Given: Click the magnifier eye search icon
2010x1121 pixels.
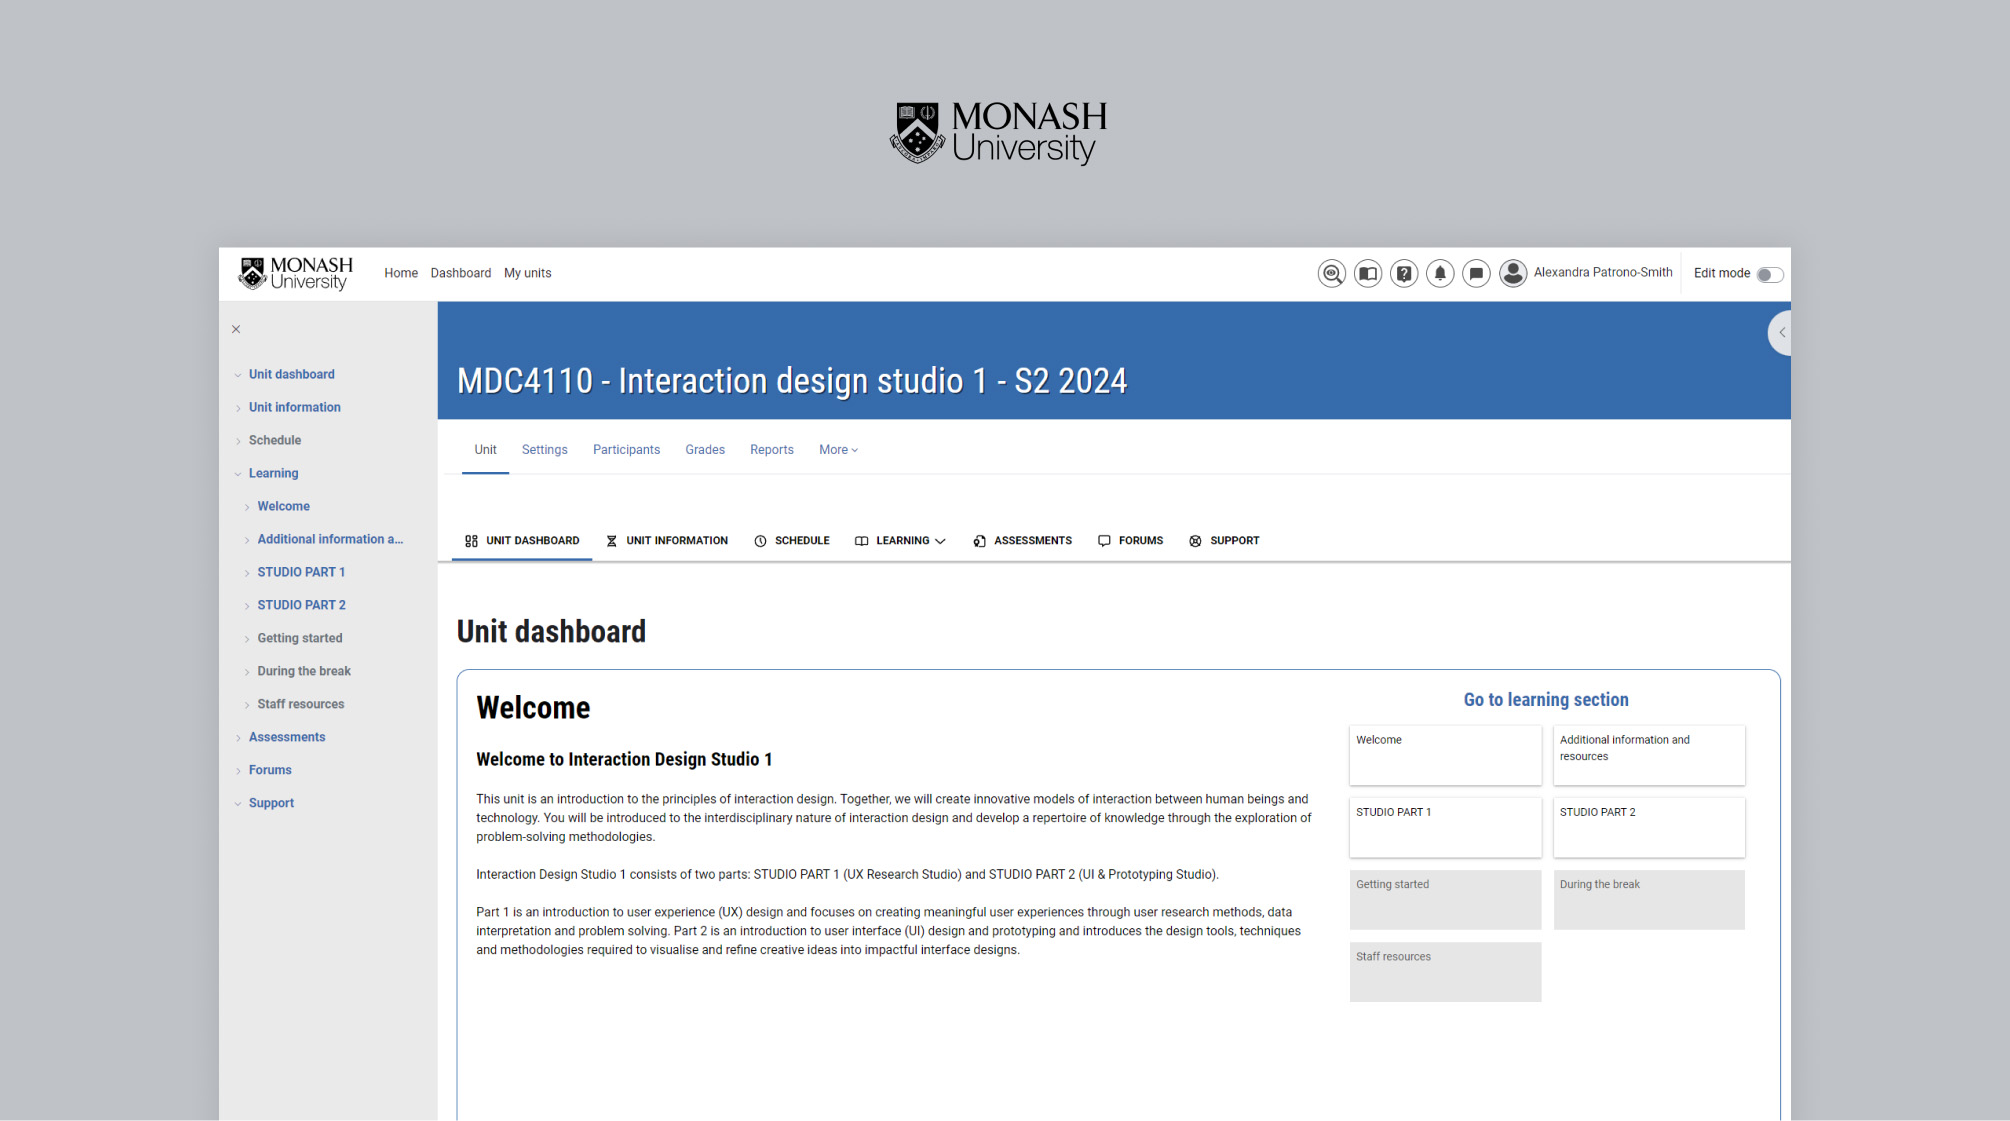Looking at the screenshot, I should [x=1331, y=273].
